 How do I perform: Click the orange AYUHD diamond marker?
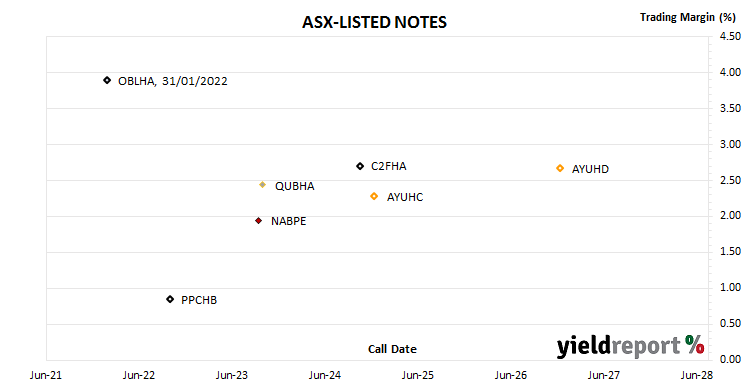tap(560, 168)
